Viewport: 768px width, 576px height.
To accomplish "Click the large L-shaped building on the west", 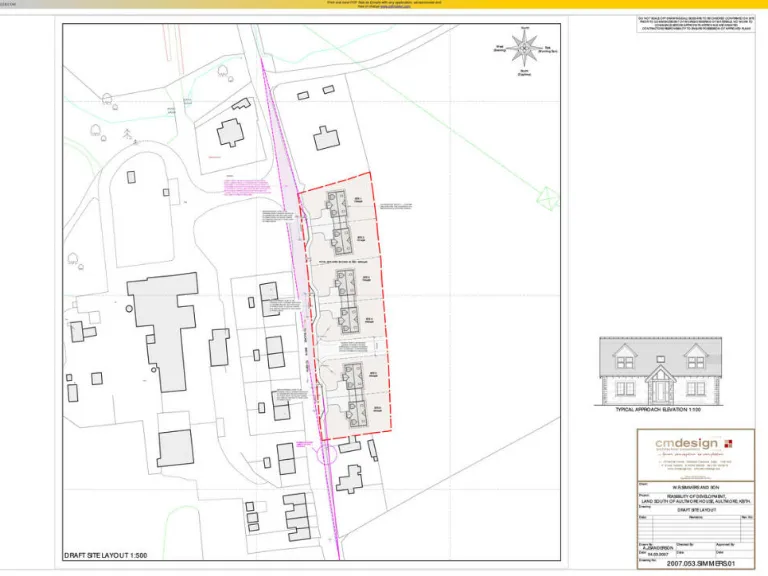I will coord(161,330).
